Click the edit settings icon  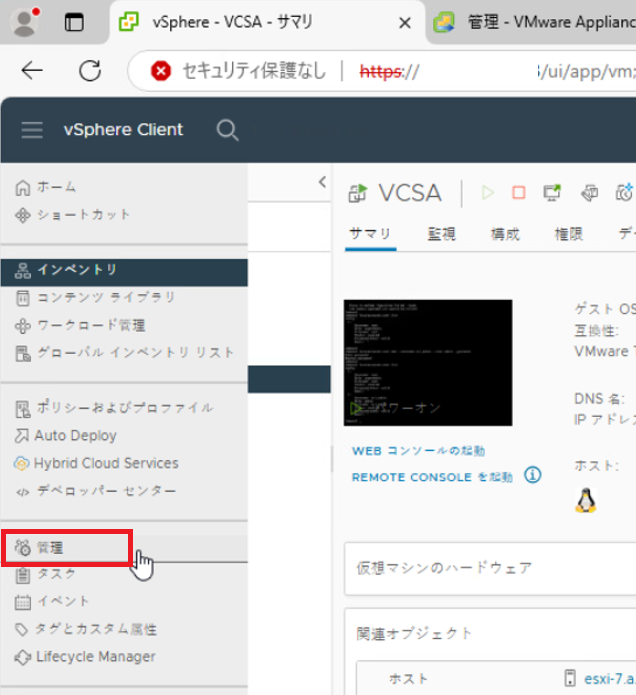589,193
